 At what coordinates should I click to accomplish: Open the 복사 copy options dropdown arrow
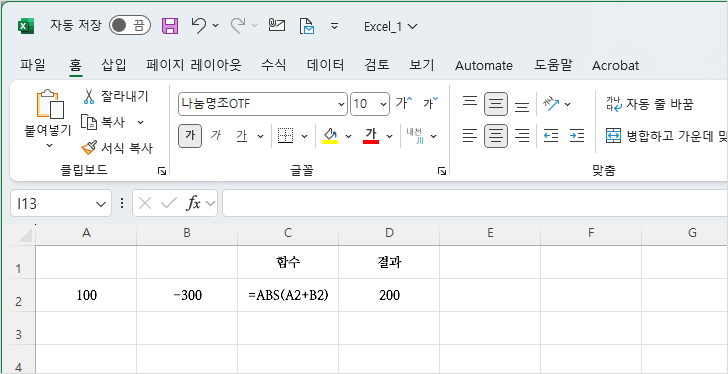pos(140,123)
